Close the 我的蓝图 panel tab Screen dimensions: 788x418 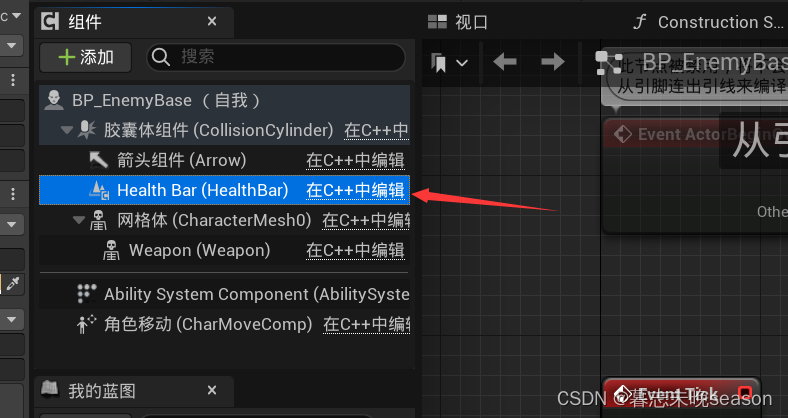[x=212, y=390]
